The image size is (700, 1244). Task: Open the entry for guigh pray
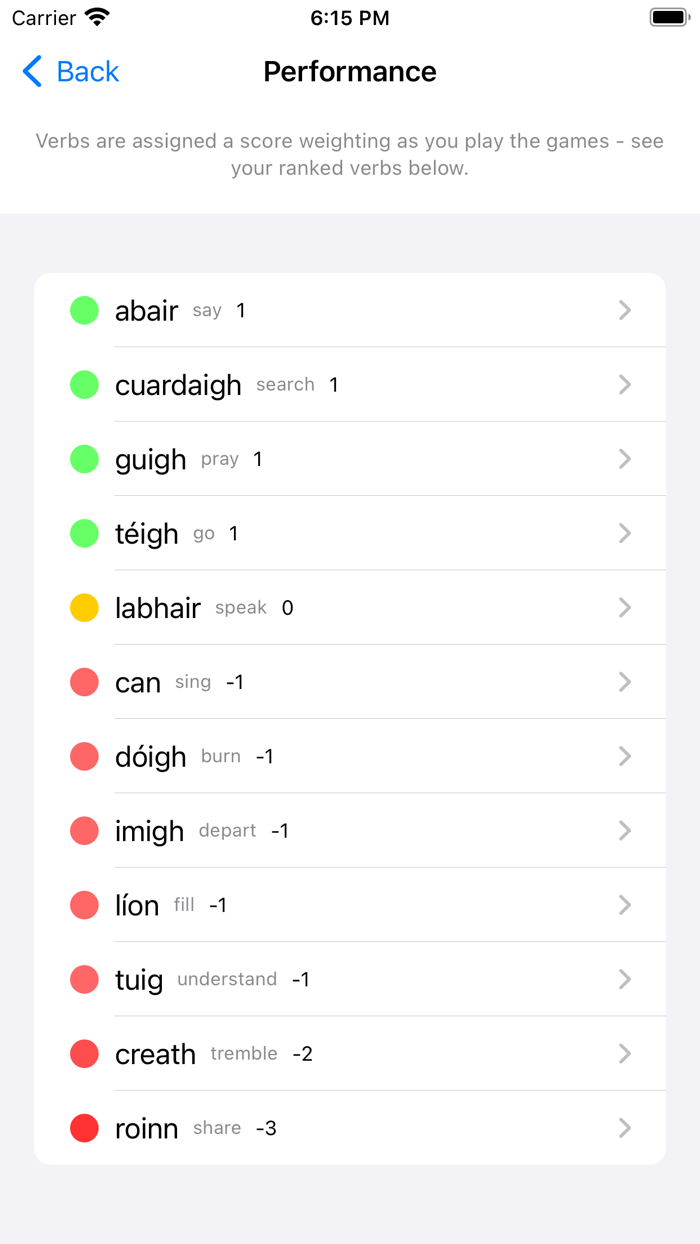click(150, 459)
